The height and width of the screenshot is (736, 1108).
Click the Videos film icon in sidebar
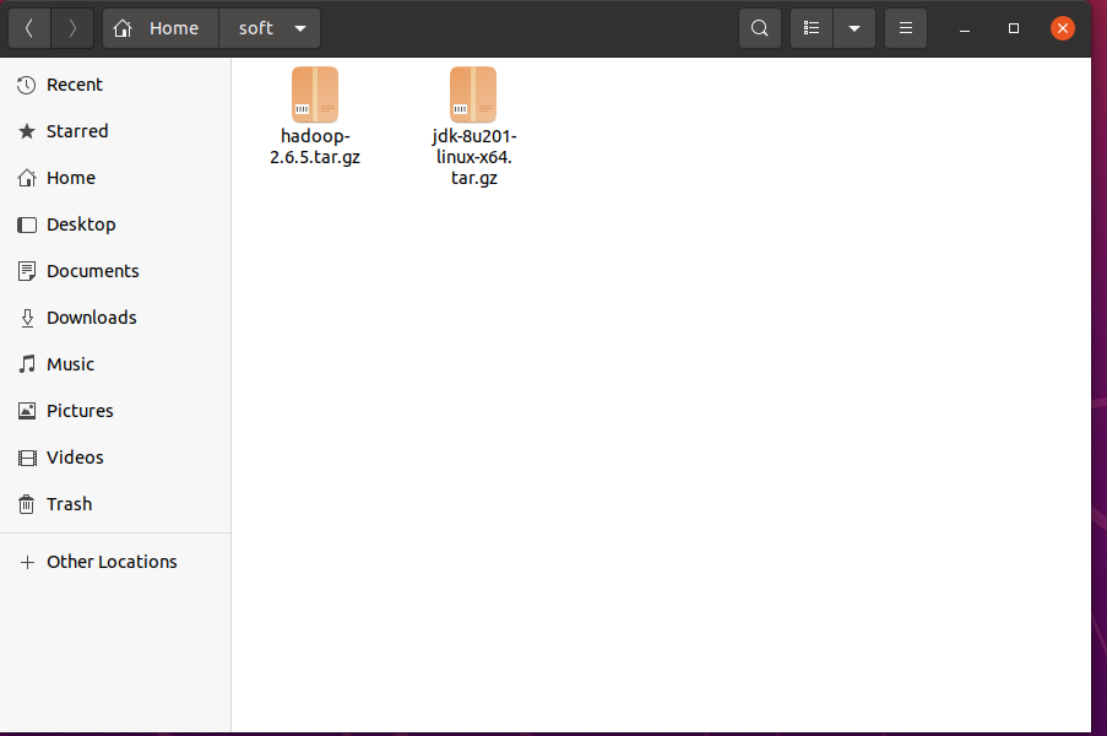click(27, 458)
